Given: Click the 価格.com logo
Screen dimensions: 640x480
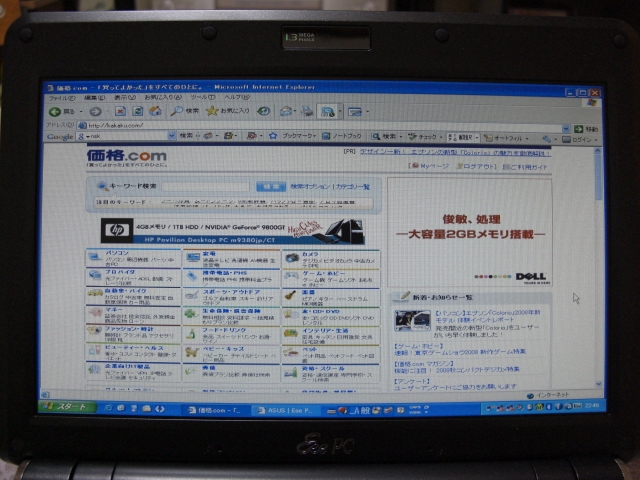Looking at the screenshot, I should click(x=127, y=158).
